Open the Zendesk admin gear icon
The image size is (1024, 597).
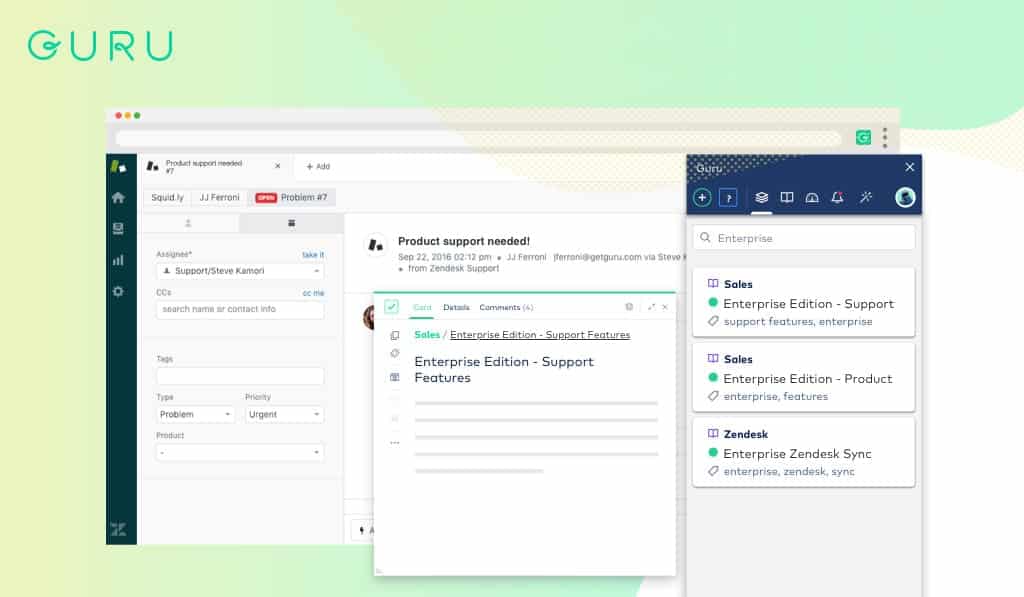(118, 291)
